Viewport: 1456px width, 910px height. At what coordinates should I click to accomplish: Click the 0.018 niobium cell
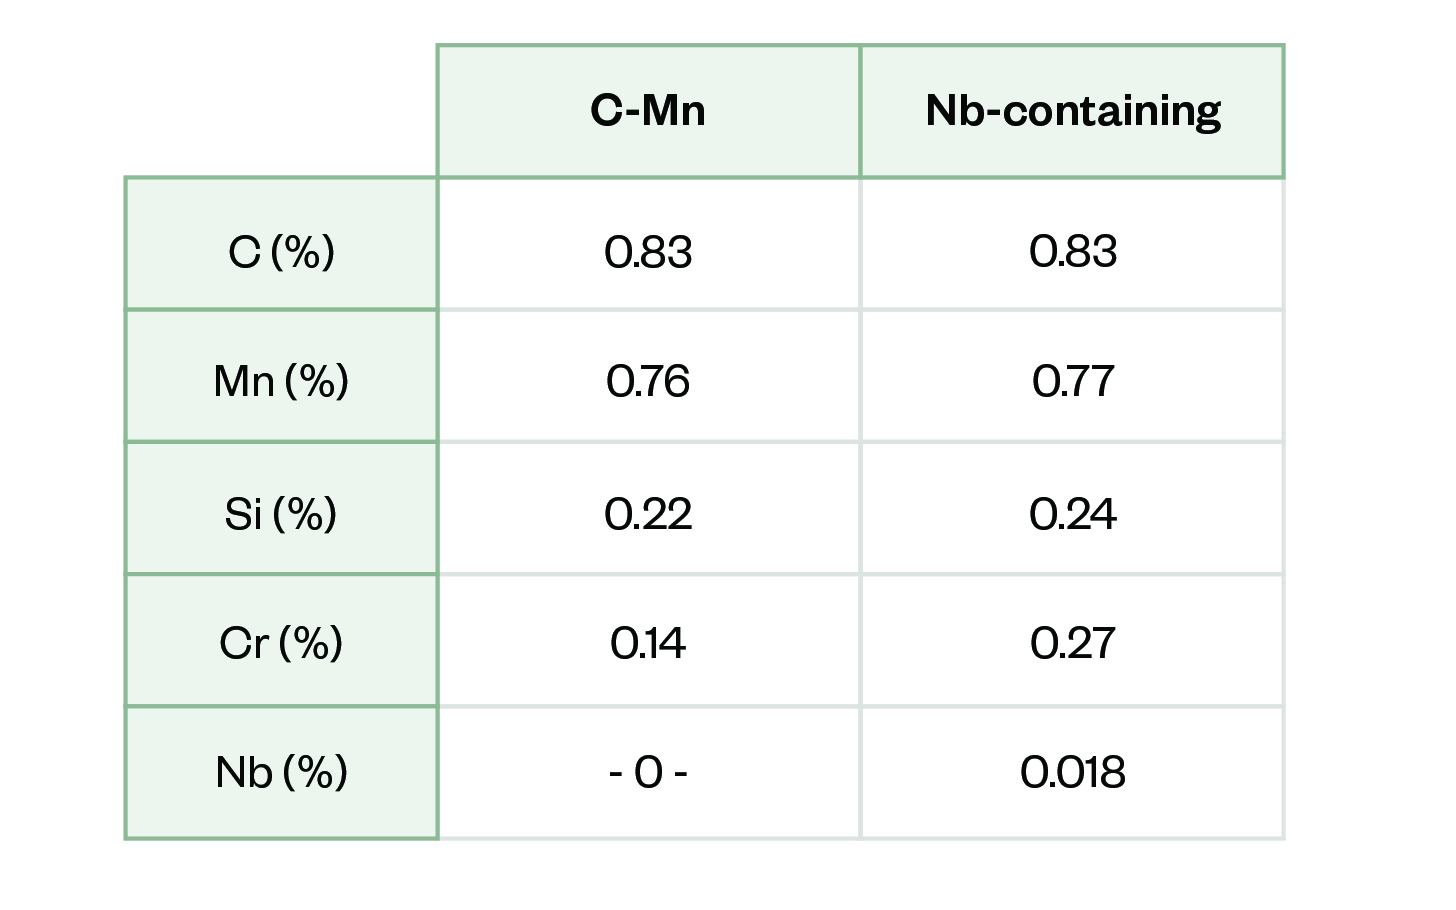(1072, 772)
